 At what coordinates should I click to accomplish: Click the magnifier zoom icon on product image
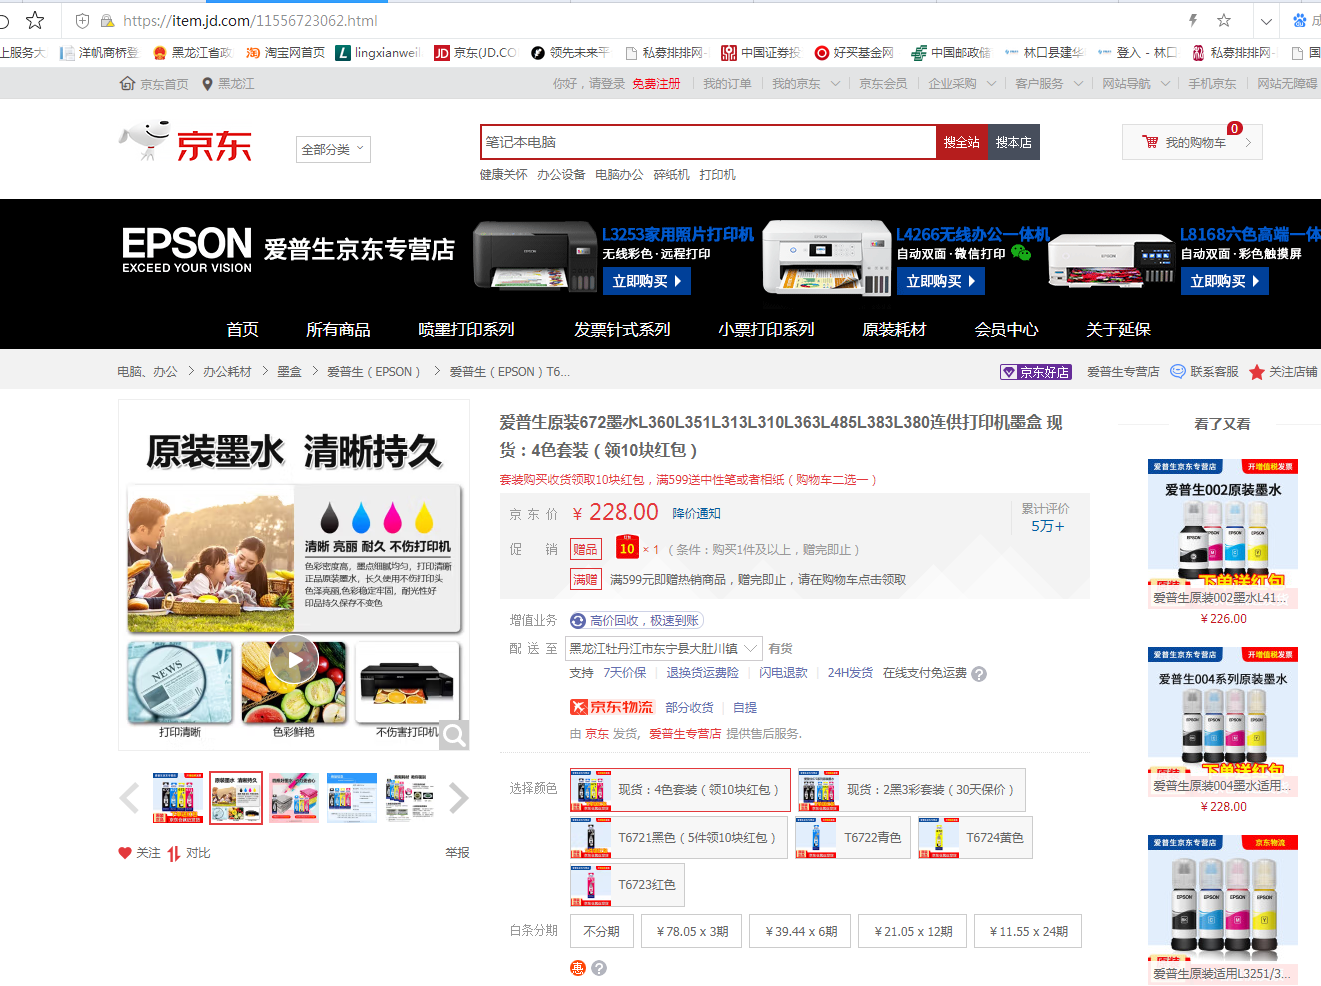tap(454, 735)
